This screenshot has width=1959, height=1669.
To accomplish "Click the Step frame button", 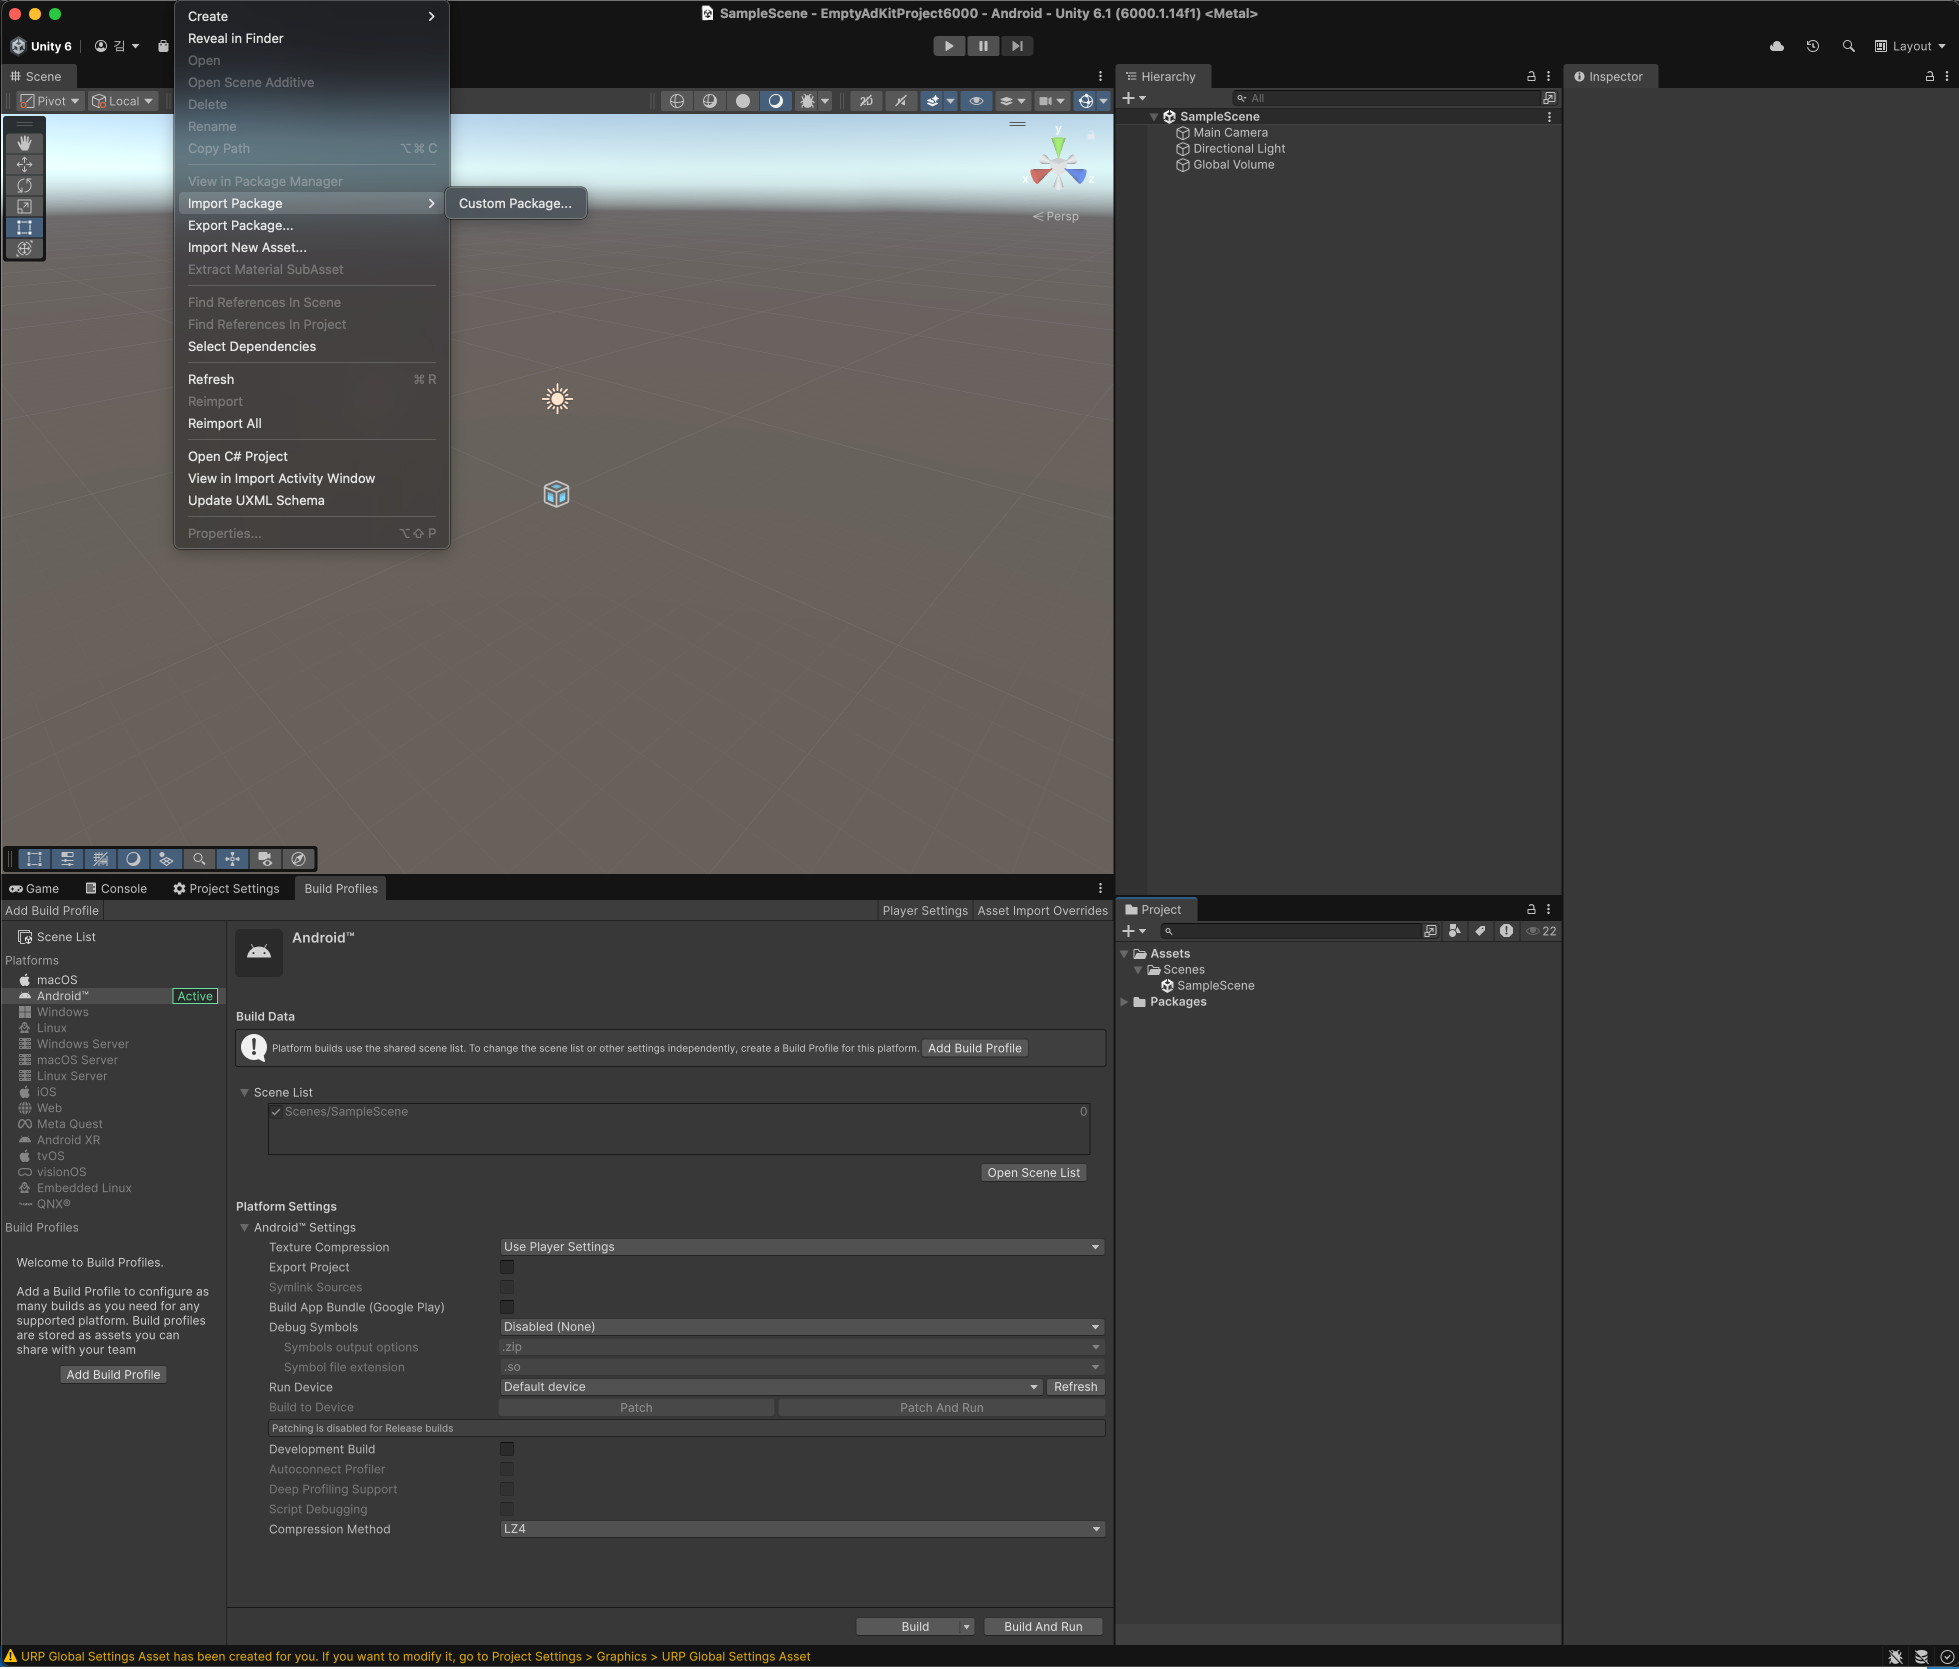I will point(1017,46).
